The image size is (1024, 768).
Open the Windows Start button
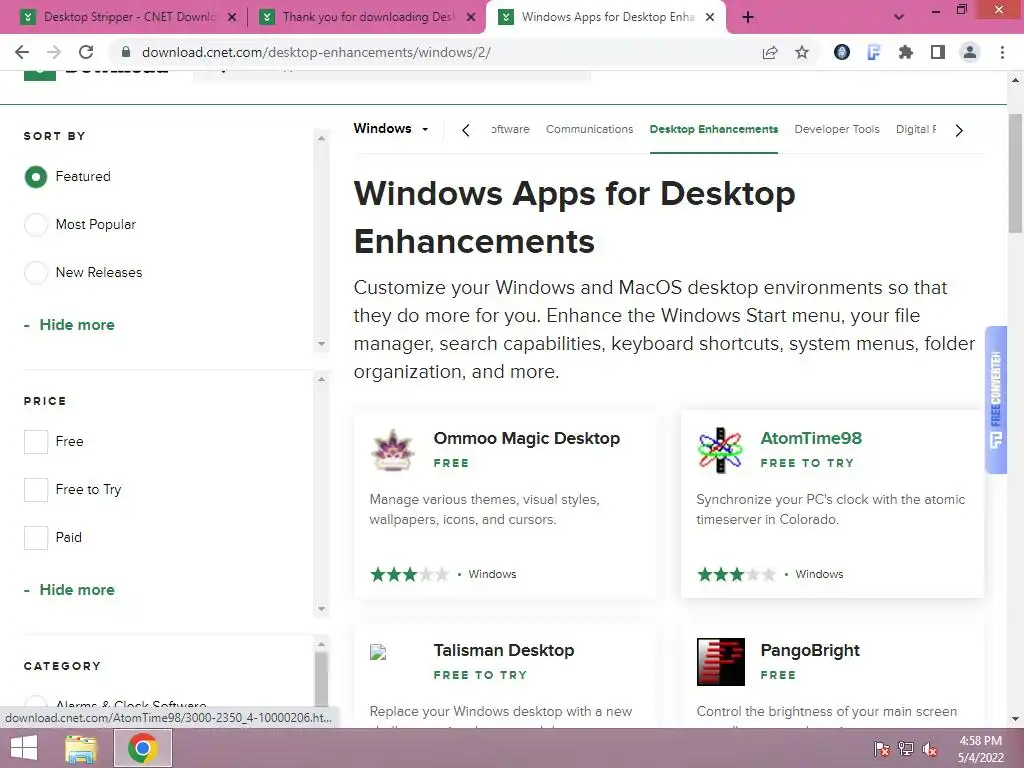(24, 748)
